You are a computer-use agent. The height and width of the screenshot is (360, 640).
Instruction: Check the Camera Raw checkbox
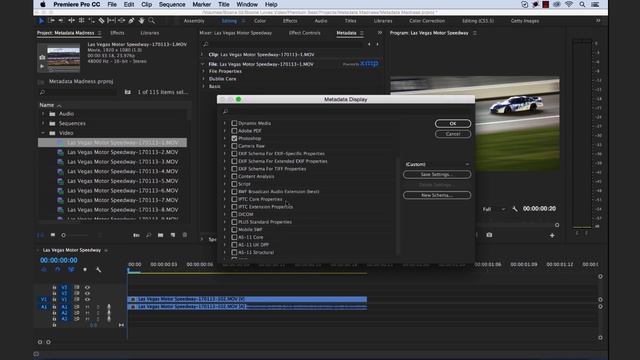234,146
